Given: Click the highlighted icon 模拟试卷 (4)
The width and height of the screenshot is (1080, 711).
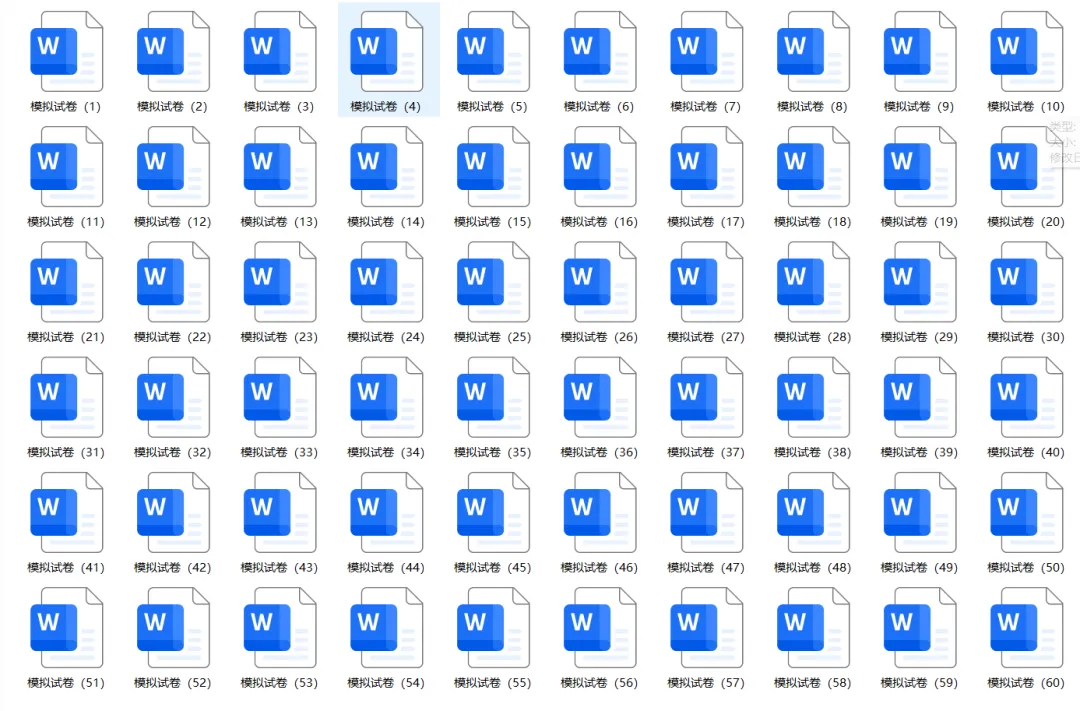Looking at the screenshot, I should click(387, 52).
